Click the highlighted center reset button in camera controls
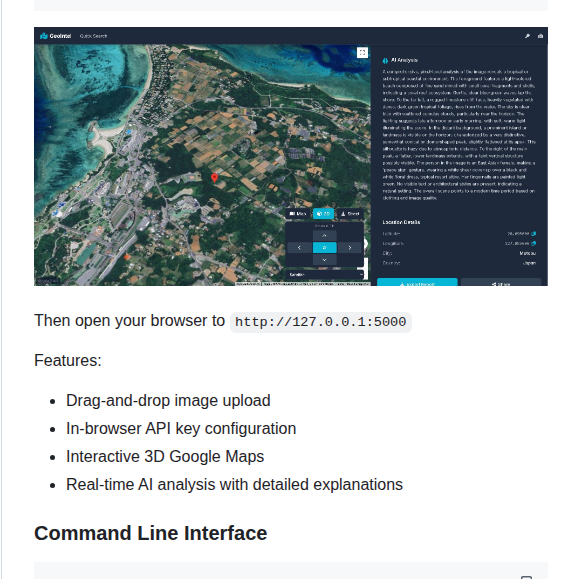The width and height of the screenshot is (580, 579). (x=324, y=248)
